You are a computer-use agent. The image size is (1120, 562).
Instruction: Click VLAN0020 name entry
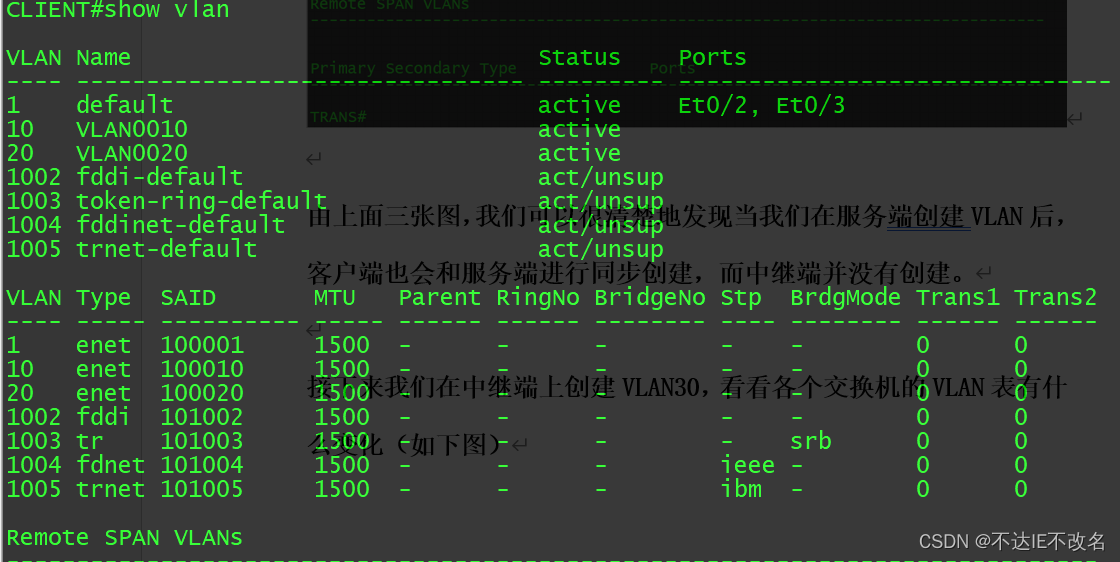pyautogui.click(x=132, y=153)
